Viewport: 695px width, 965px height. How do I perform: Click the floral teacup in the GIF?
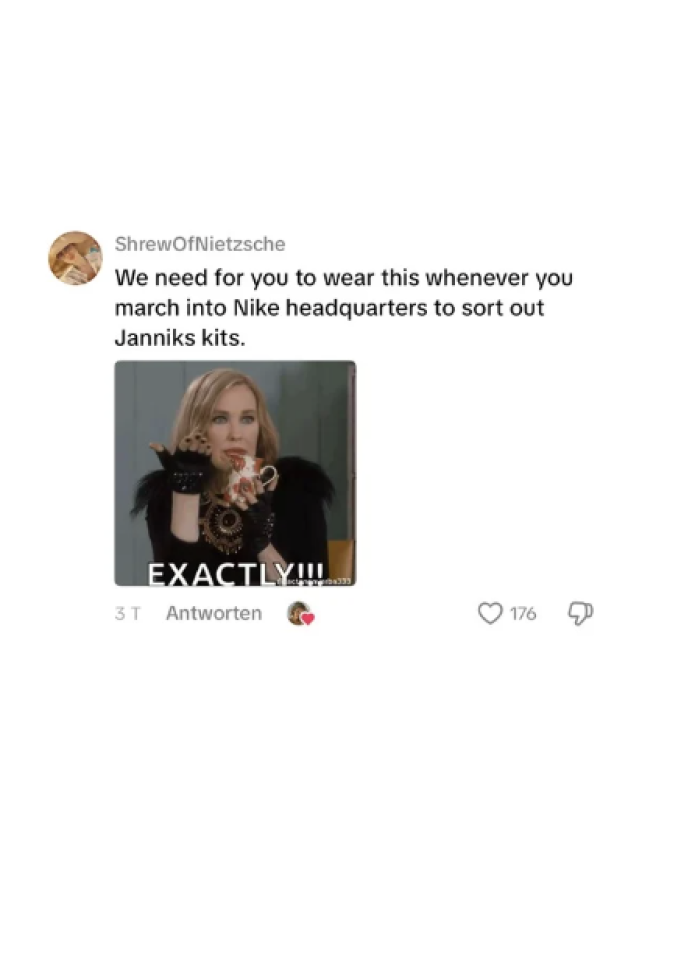tap(251, 479)
